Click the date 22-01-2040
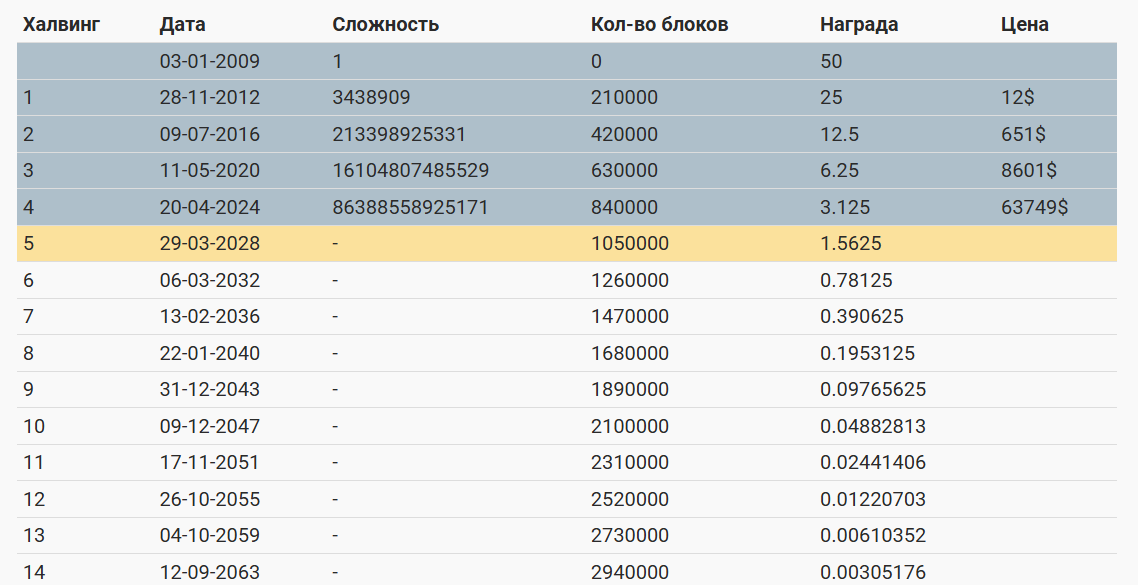The height and width of the screenshot is (585, 1138). [209, 354]
